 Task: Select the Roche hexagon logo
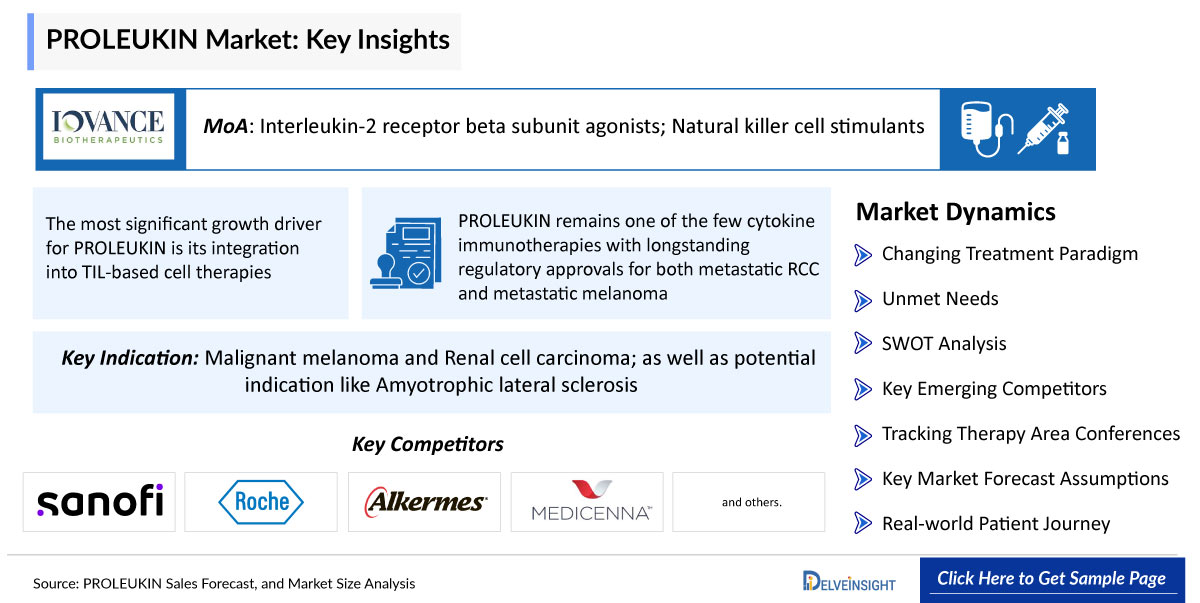pyautogui.click(x=262, y=501)
